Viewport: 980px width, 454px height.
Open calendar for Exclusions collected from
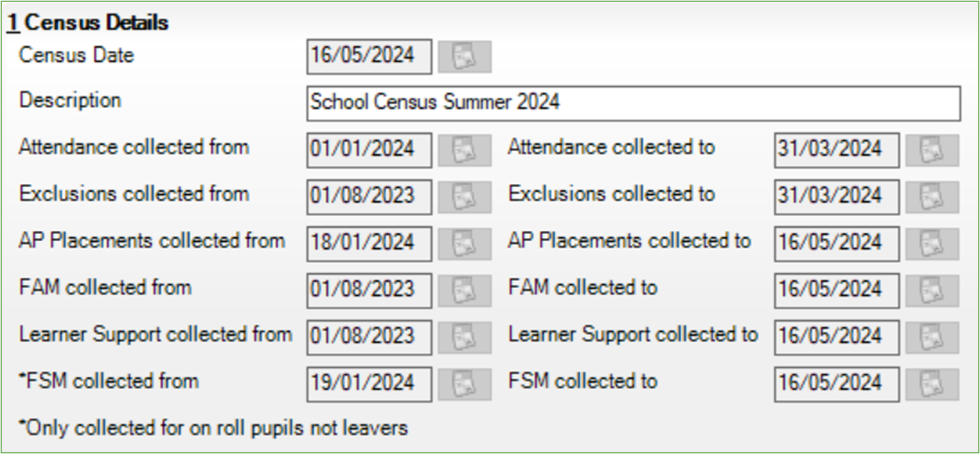coord(465,196)
